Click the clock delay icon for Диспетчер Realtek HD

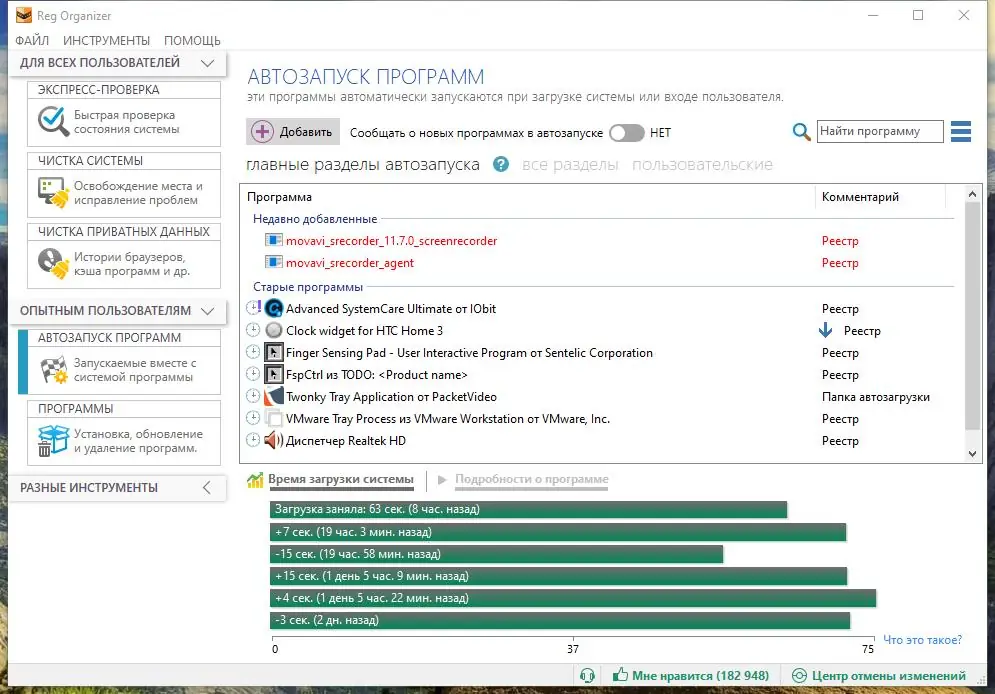(253, 440)
